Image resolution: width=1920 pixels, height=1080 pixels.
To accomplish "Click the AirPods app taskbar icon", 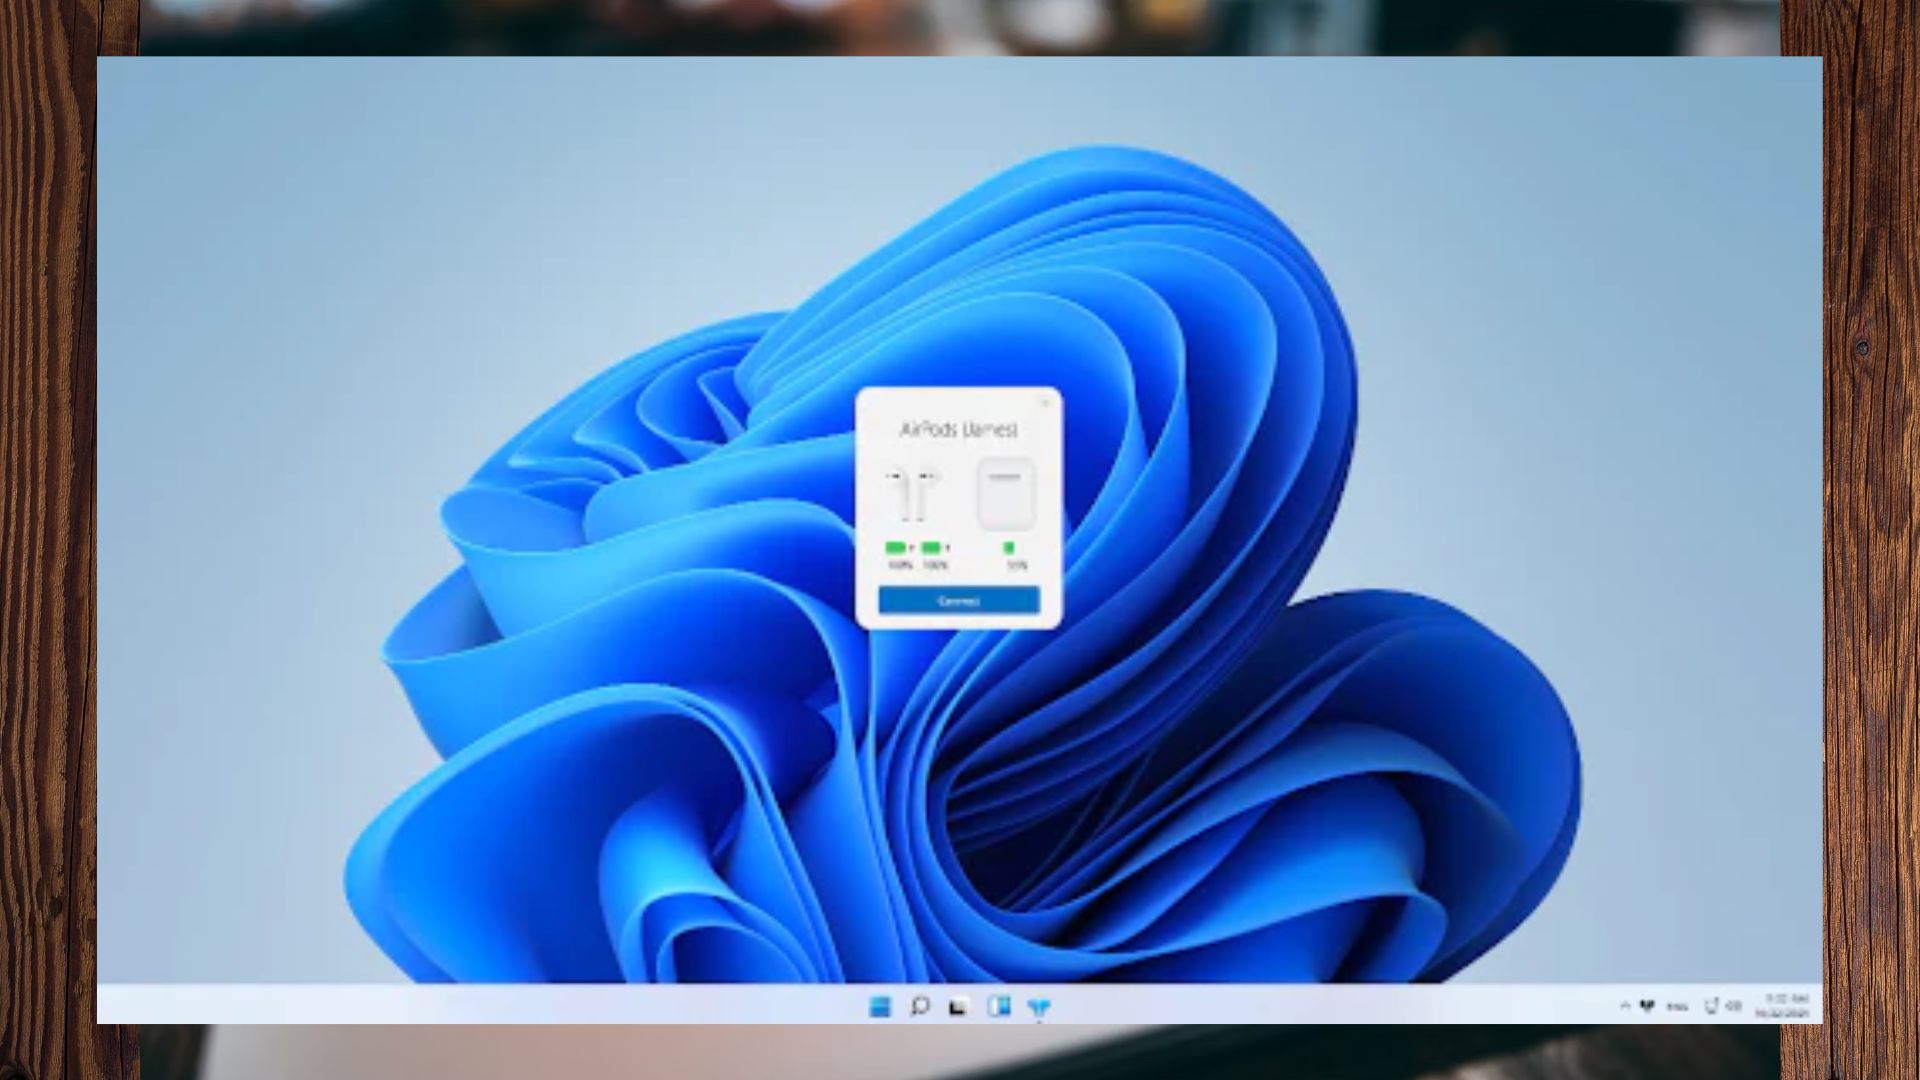I will [1038, 1007].
